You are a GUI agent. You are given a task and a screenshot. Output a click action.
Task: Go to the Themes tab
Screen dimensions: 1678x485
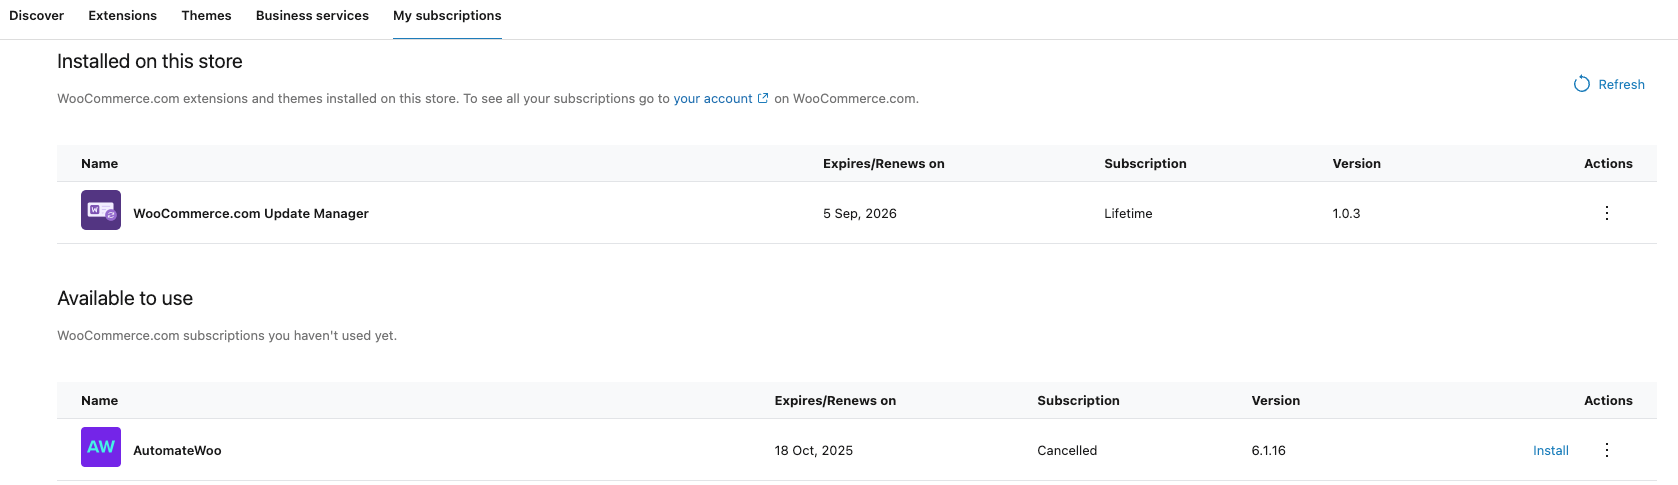(x=206, y=16)
